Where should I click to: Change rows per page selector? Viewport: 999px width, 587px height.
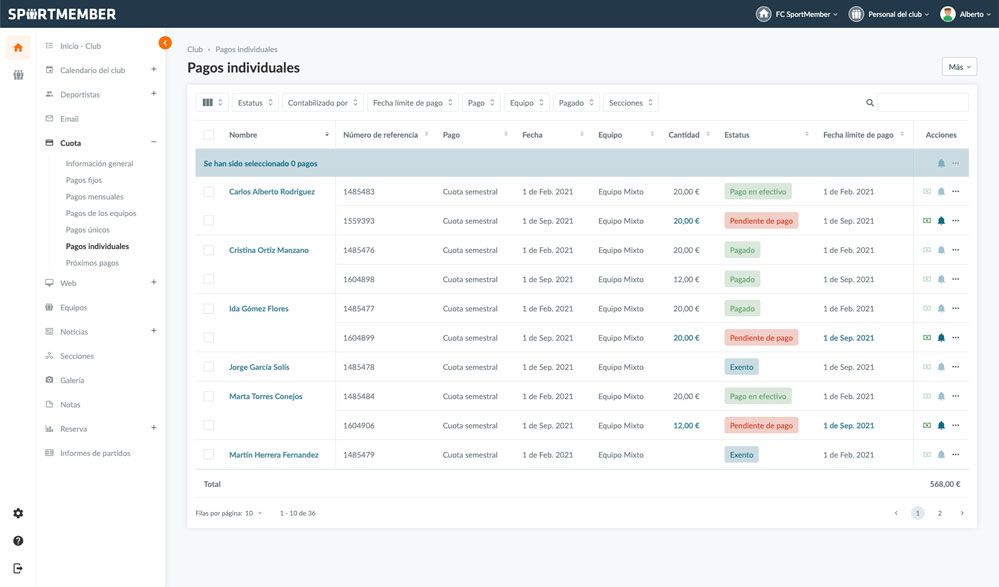click(254, 513)
